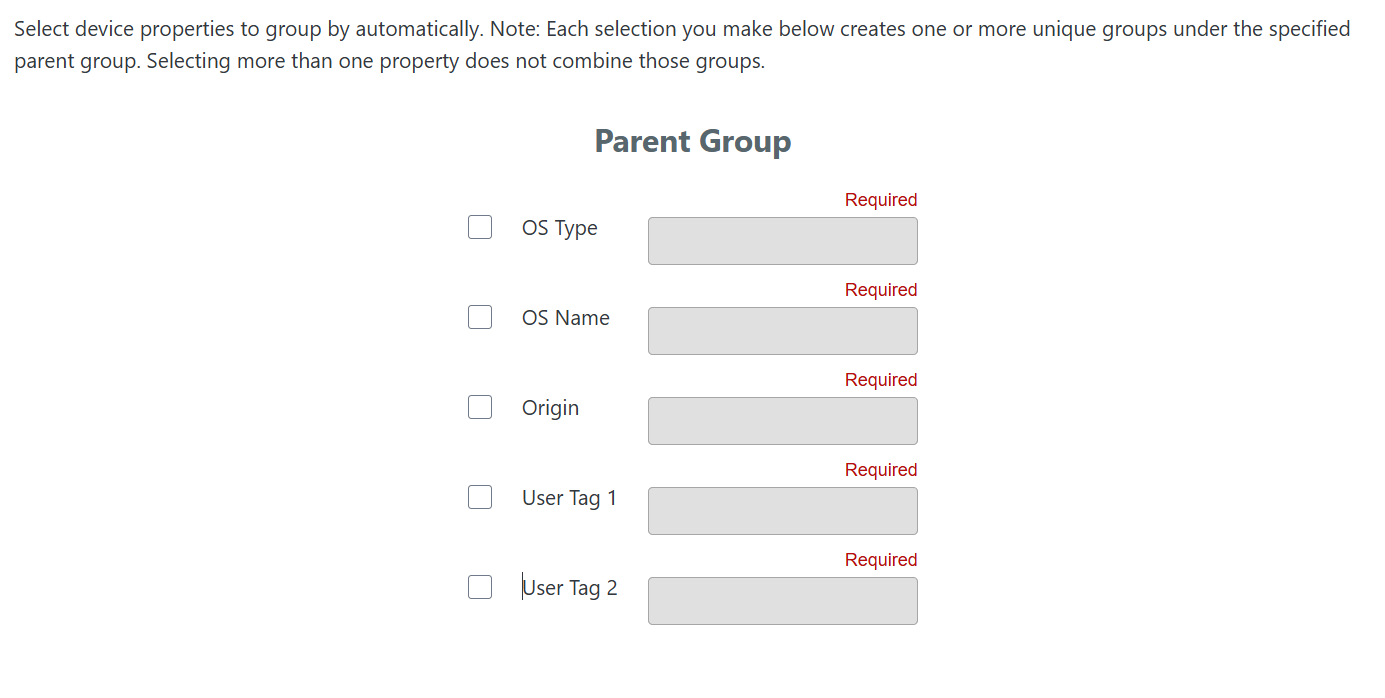Image resolution: width=1385 pixels, height=698 pixels.
Task: Click the Parent Group heading
Action: 692,141
